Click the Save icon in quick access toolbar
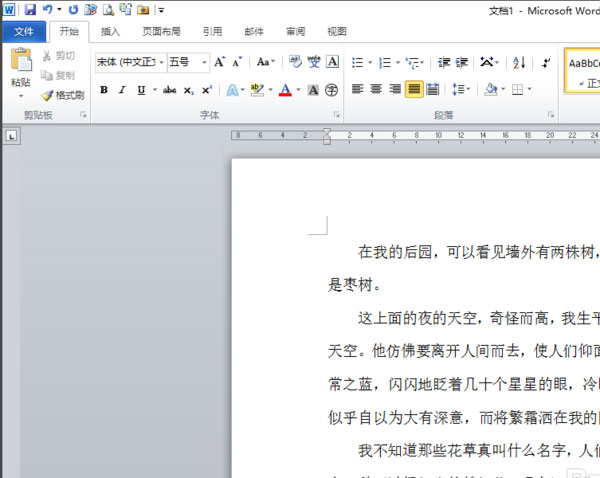 pyautogui.click(x=29, y=9)
